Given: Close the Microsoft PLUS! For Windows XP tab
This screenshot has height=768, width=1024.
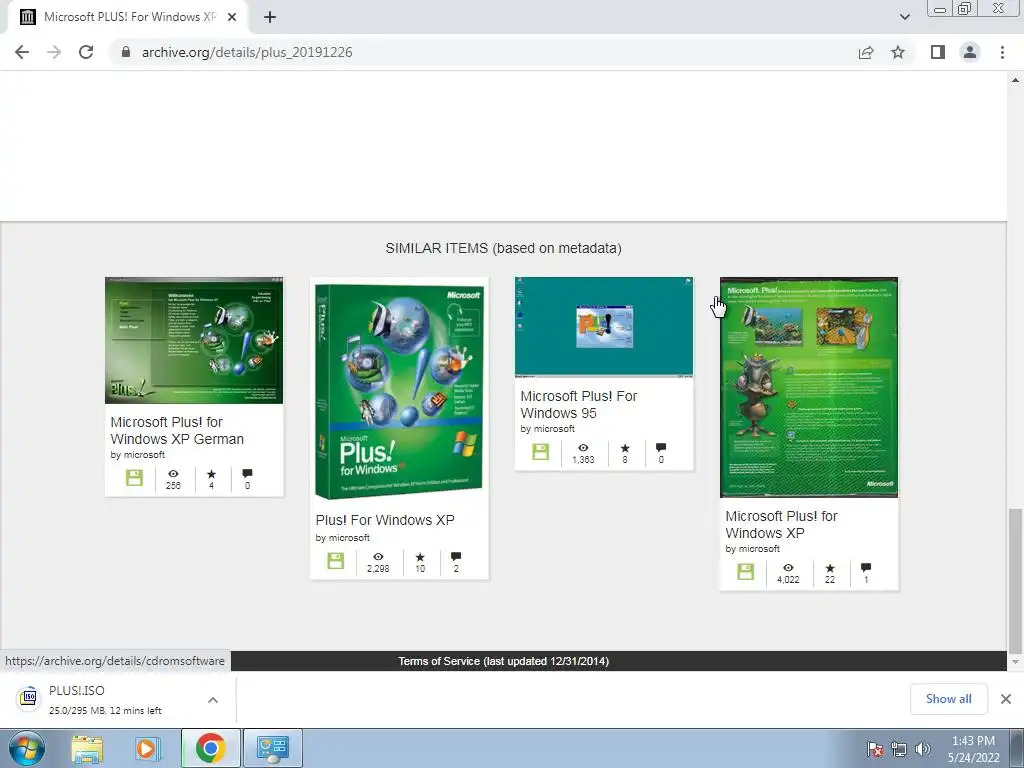Looking at the screenshot, I should (232, 18).
